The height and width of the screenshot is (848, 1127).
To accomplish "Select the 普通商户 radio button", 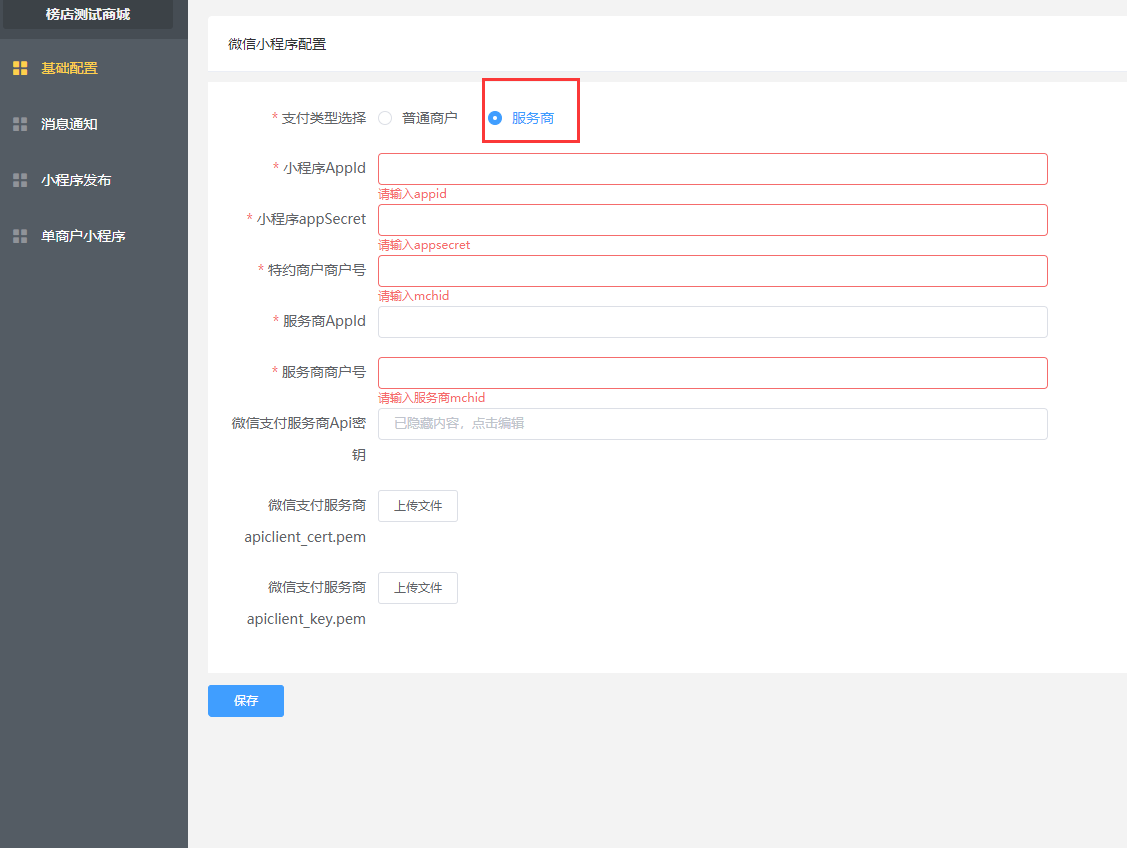I will pos(385,118).
